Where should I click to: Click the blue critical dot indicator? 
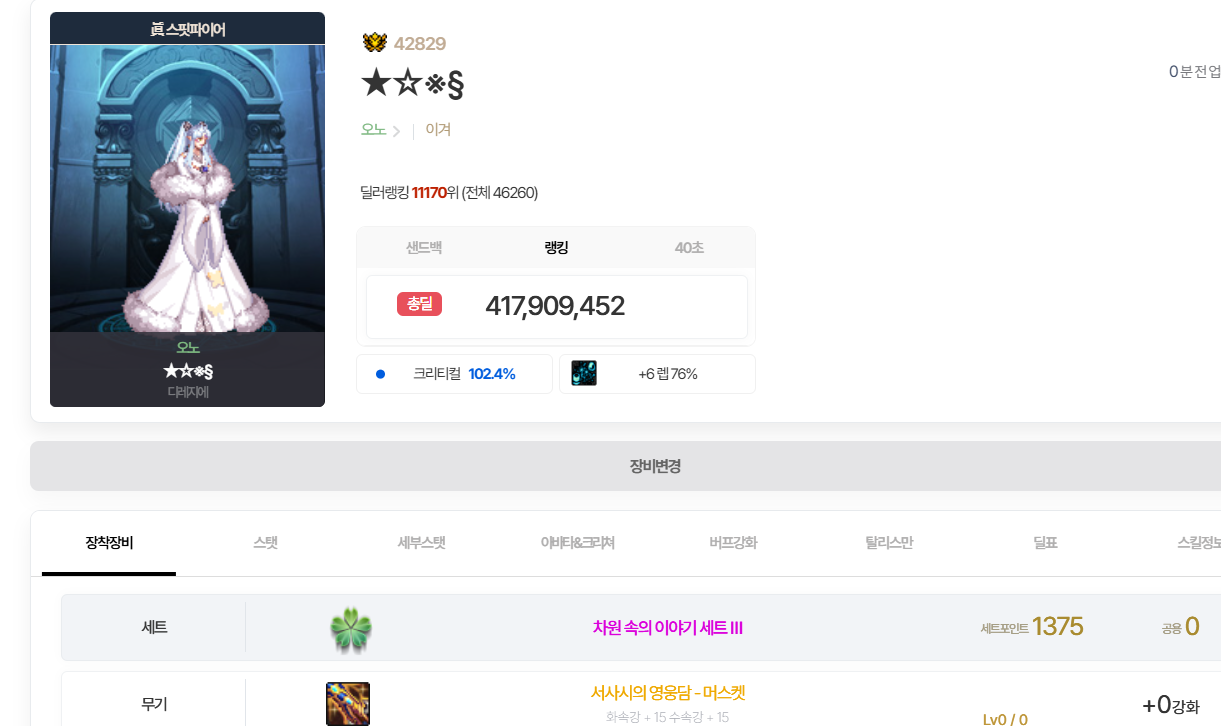click(x=380, y=374)
